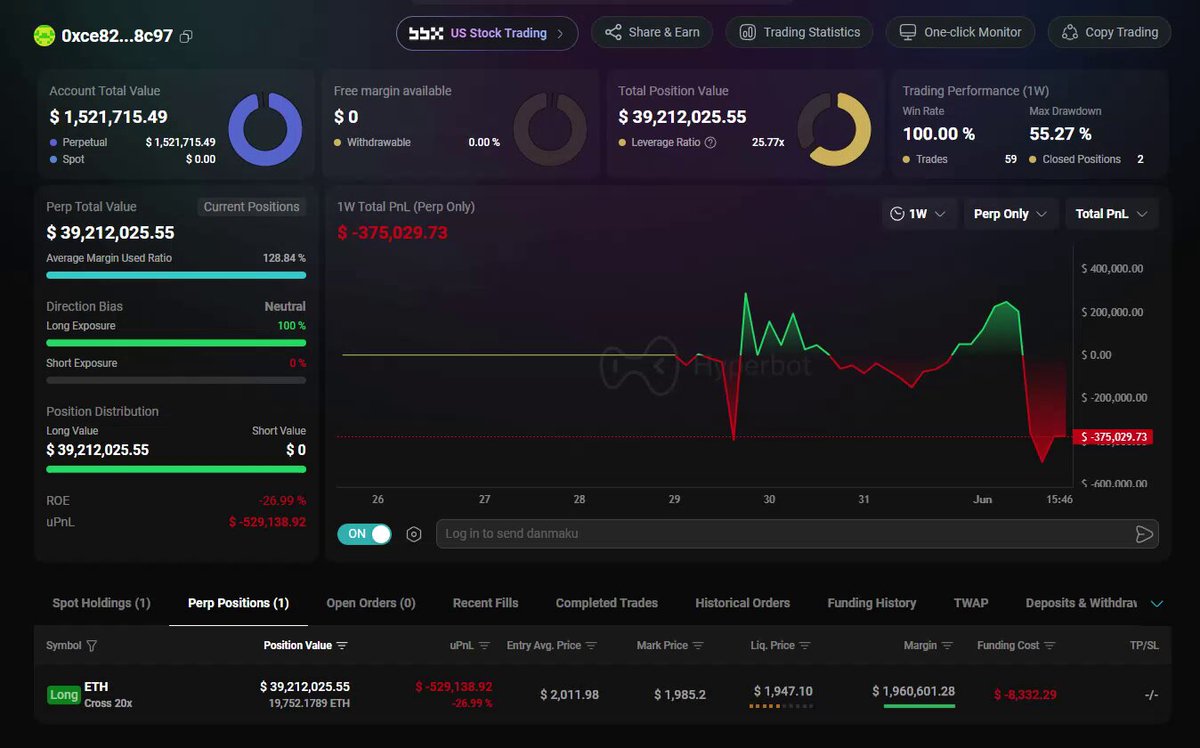Open TWAP tab
1200x748 pixels.
point(971,603)
